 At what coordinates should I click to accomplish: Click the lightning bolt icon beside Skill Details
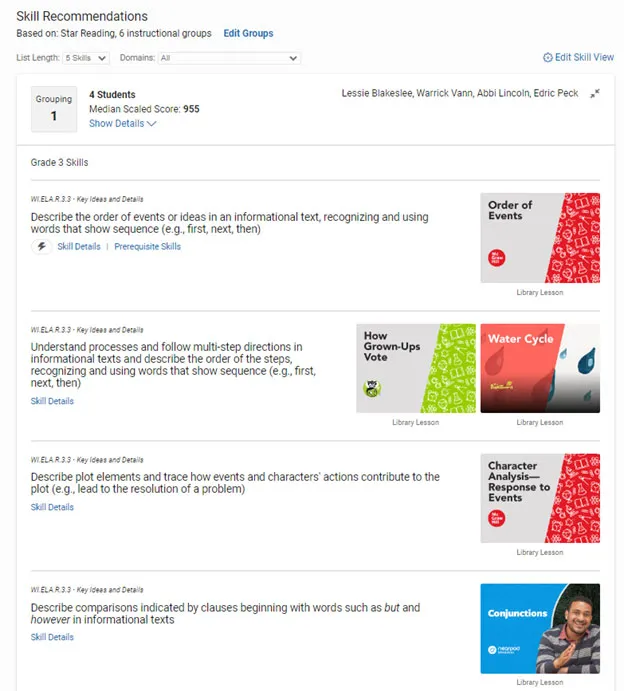[41, 246]
